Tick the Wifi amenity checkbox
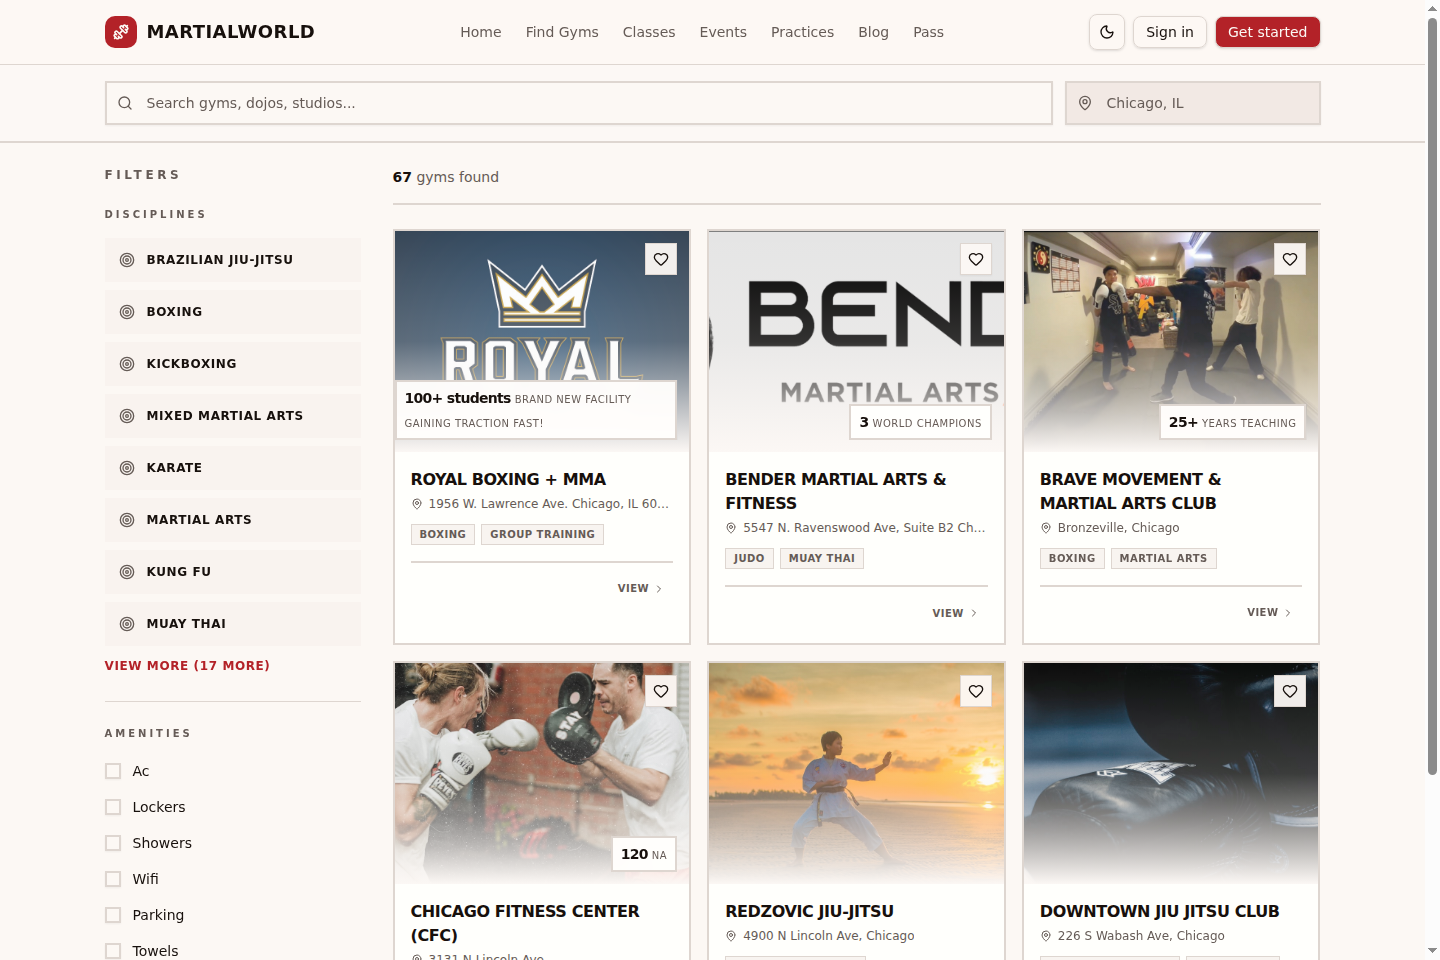Screen dimensions: 1440x960 point(113,879)
